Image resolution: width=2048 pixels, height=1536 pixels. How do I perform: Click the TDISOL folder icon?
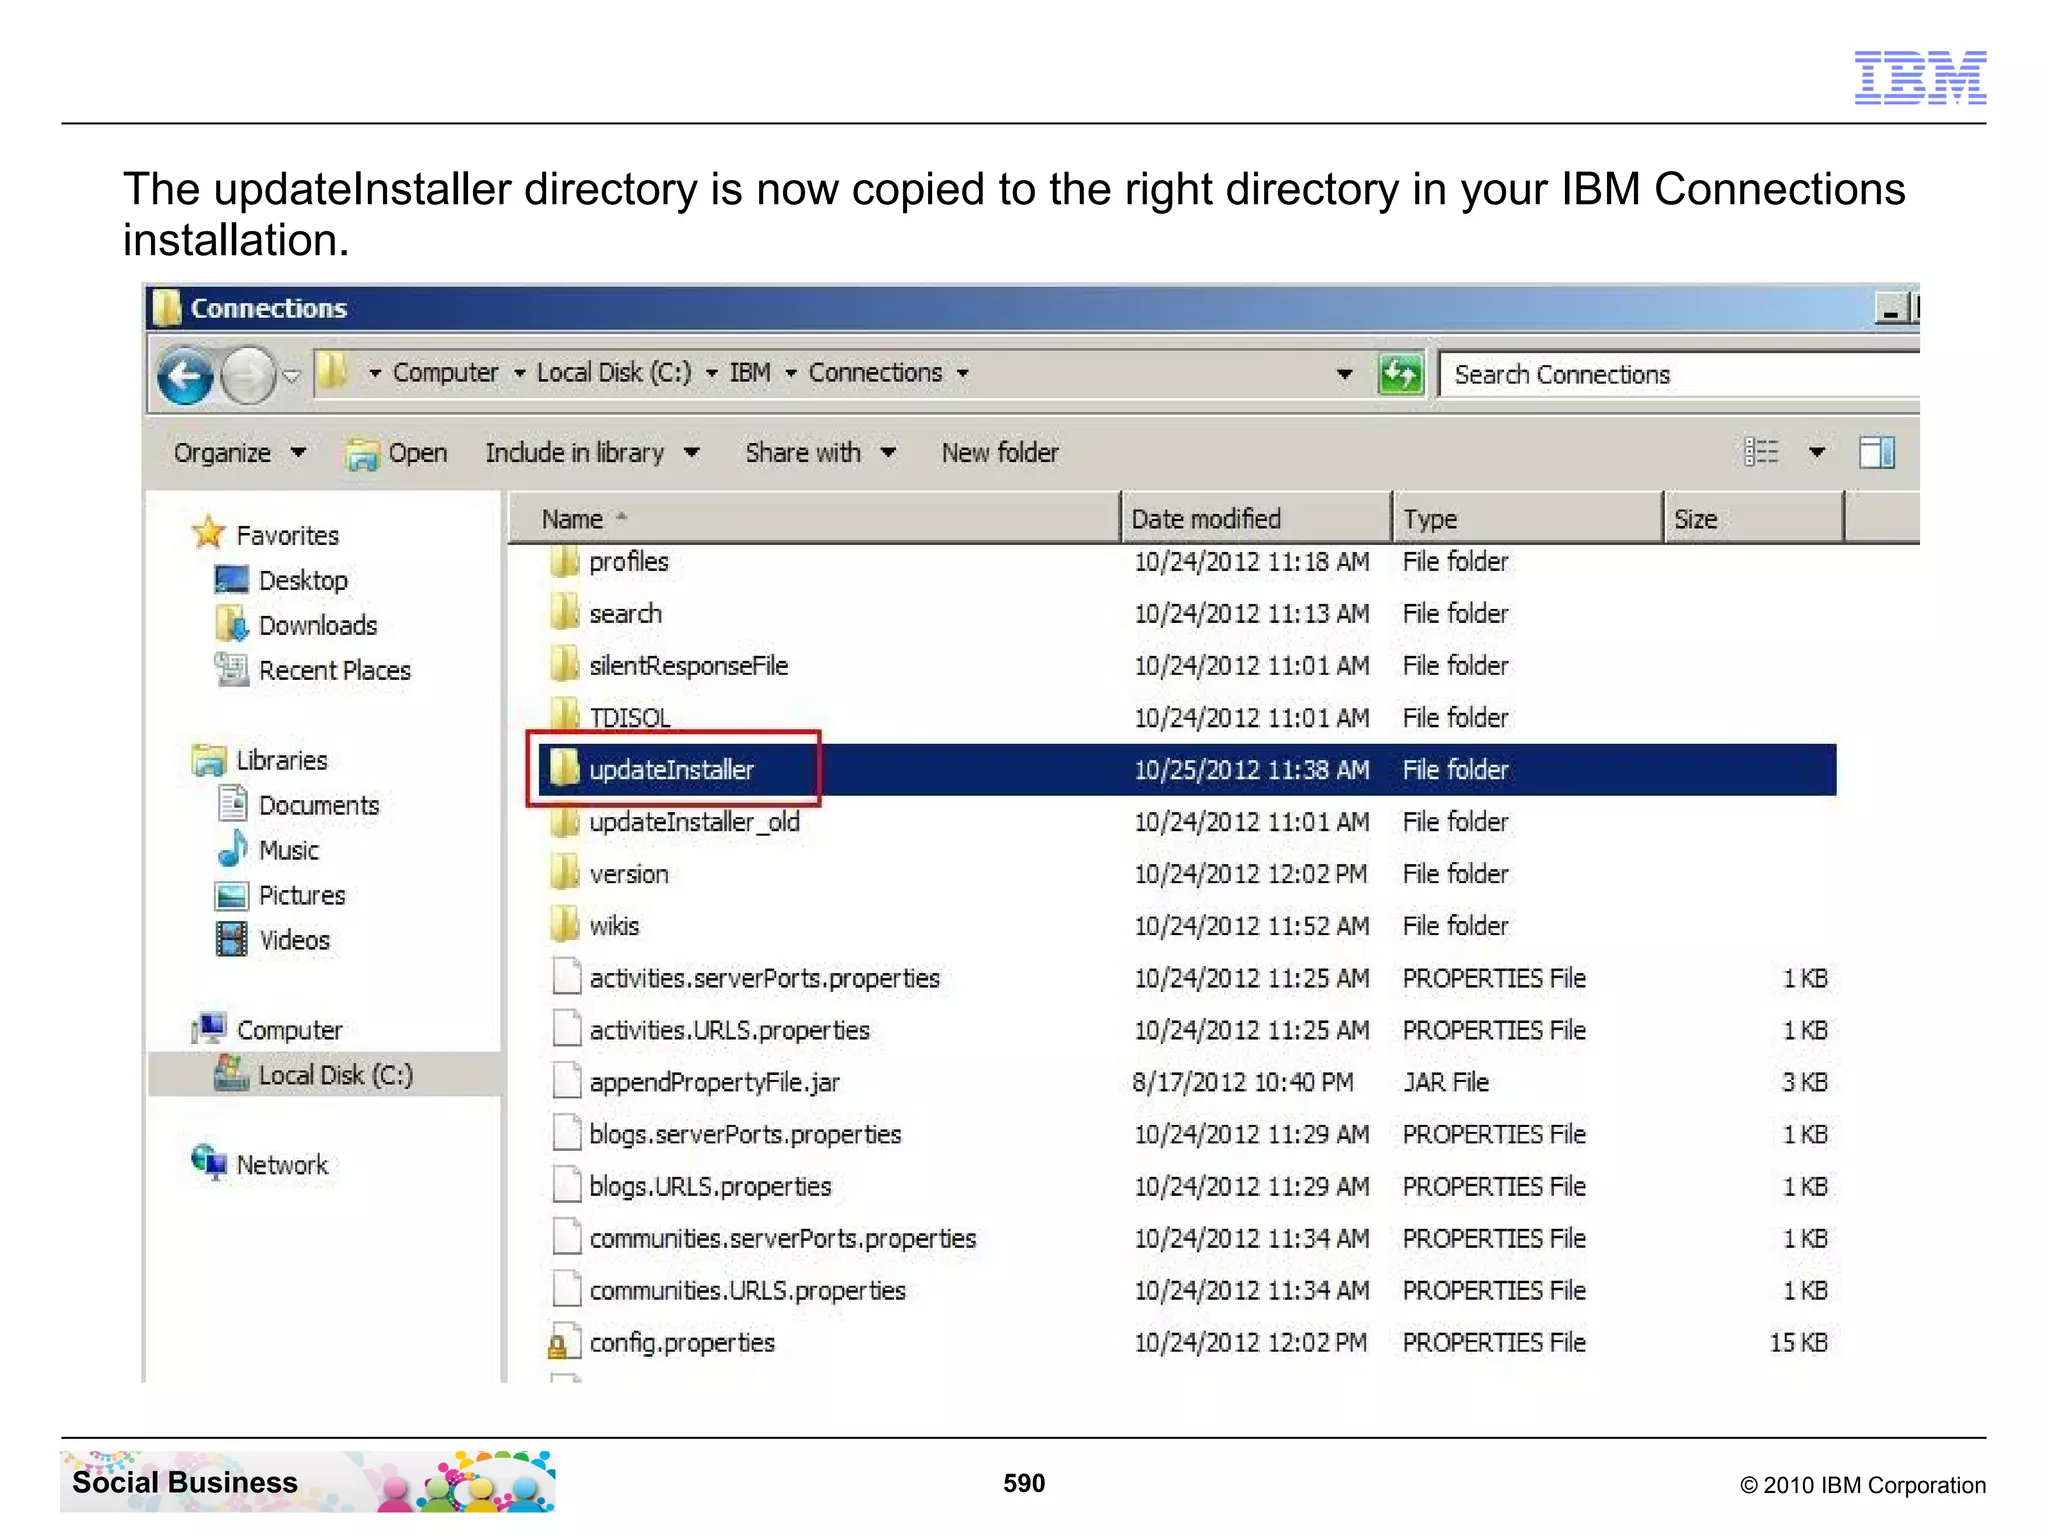(565, 715)
